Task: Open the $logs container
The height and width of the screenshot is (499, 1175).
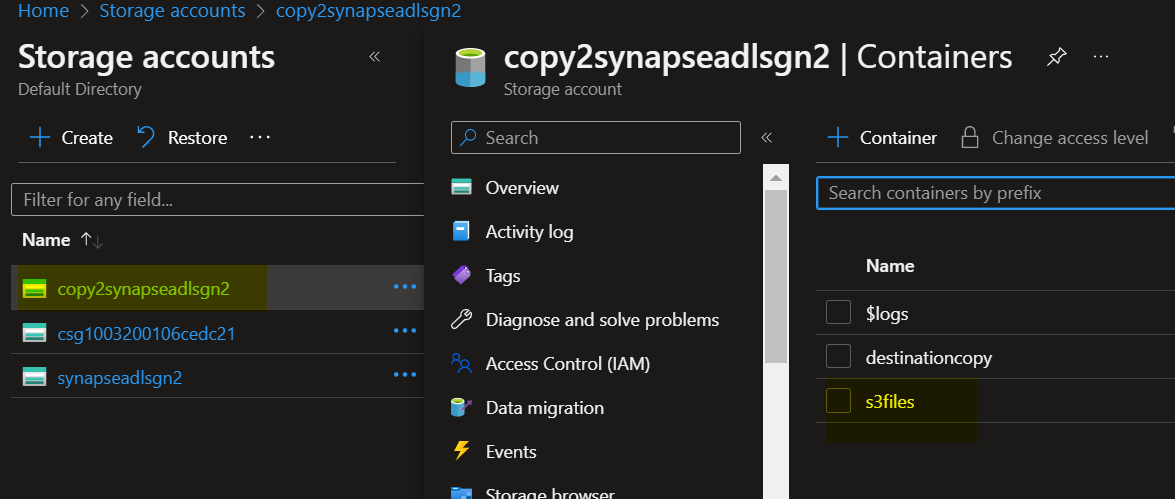Action: coord(887,314)
